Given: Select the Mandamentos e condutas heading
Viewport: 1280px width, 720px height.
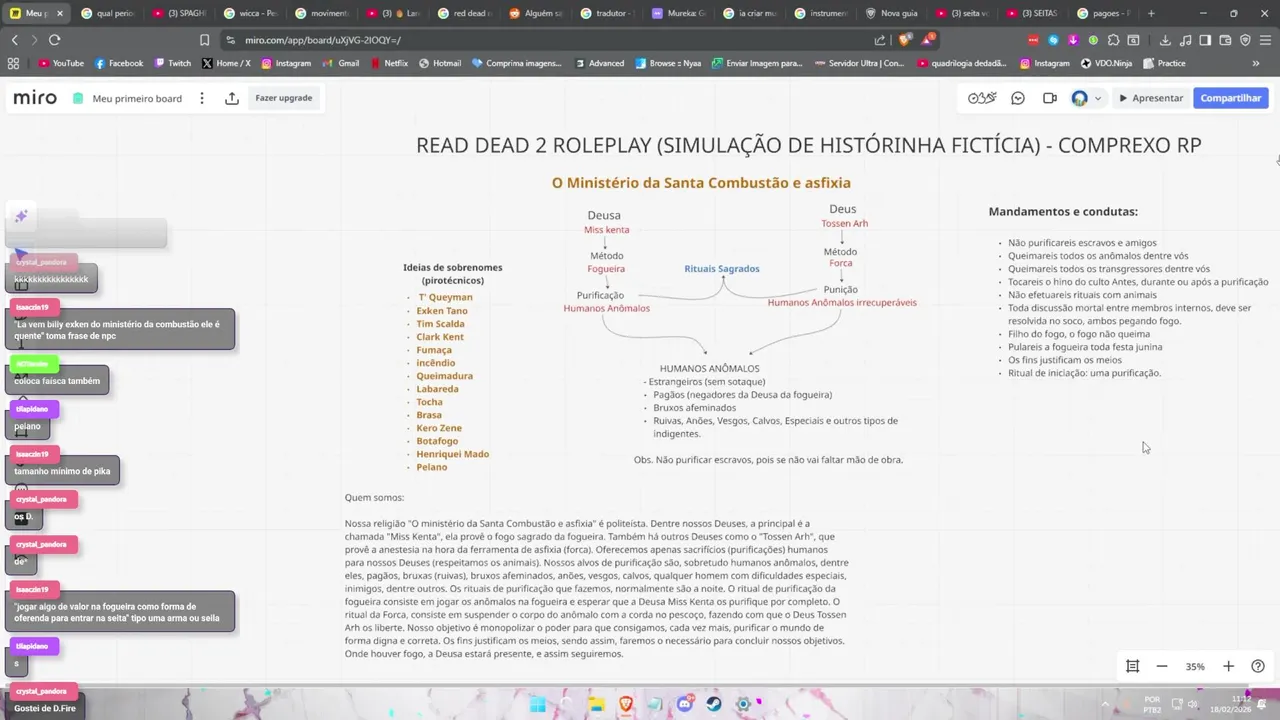Looking at the screenshot, I should (1063, 212).
